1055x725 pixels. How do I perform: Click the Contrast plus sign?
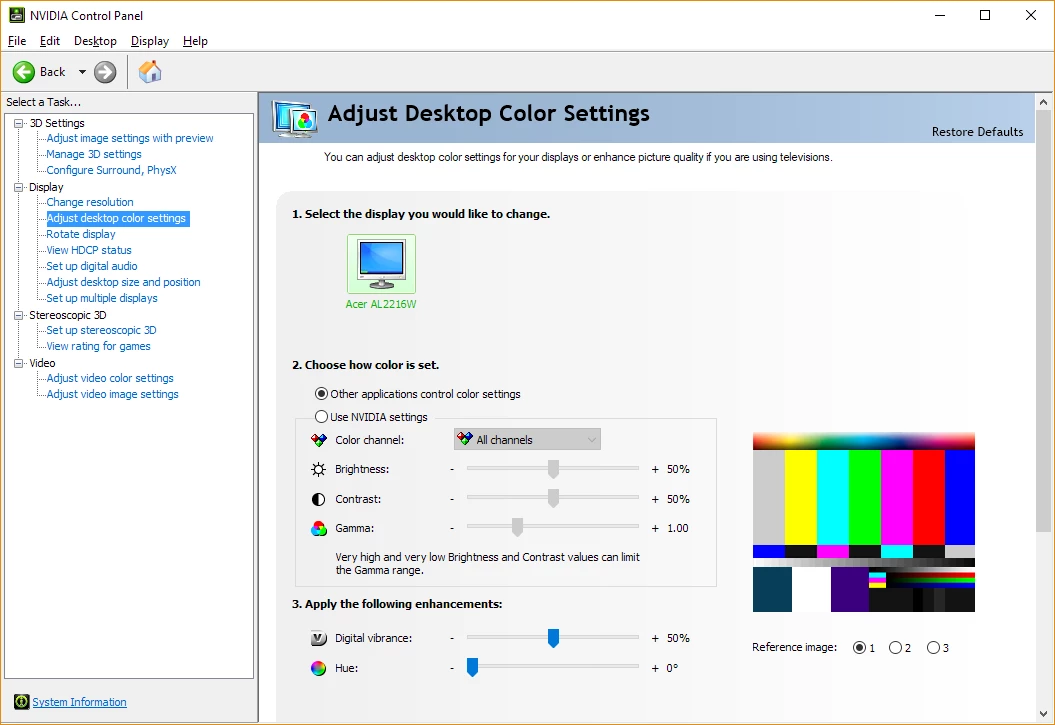pos(655,499)
